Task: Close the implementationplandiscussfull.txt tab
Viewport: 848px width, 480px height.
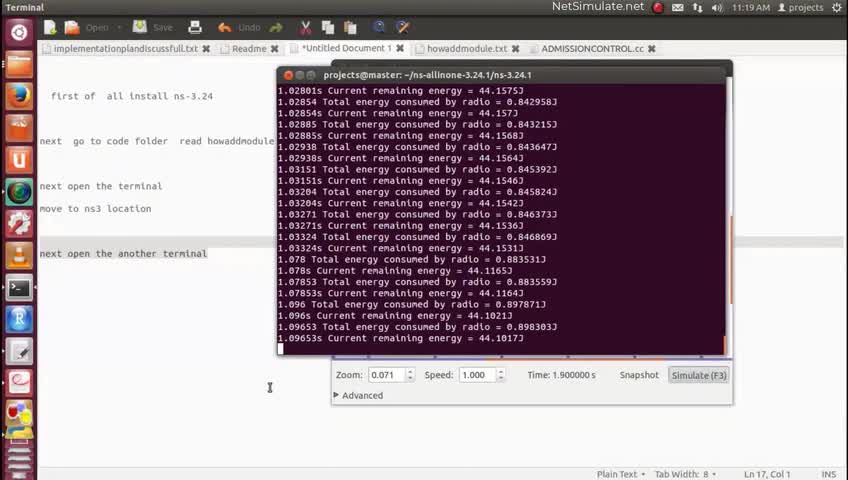Action: click(206, 49)
